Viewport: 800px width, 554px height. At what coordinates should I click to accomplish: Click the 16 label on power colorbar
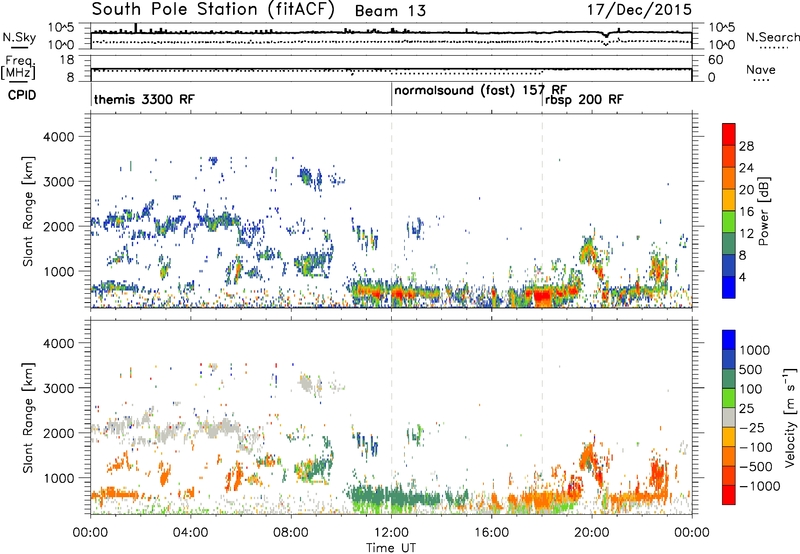[x=746, y=212]
